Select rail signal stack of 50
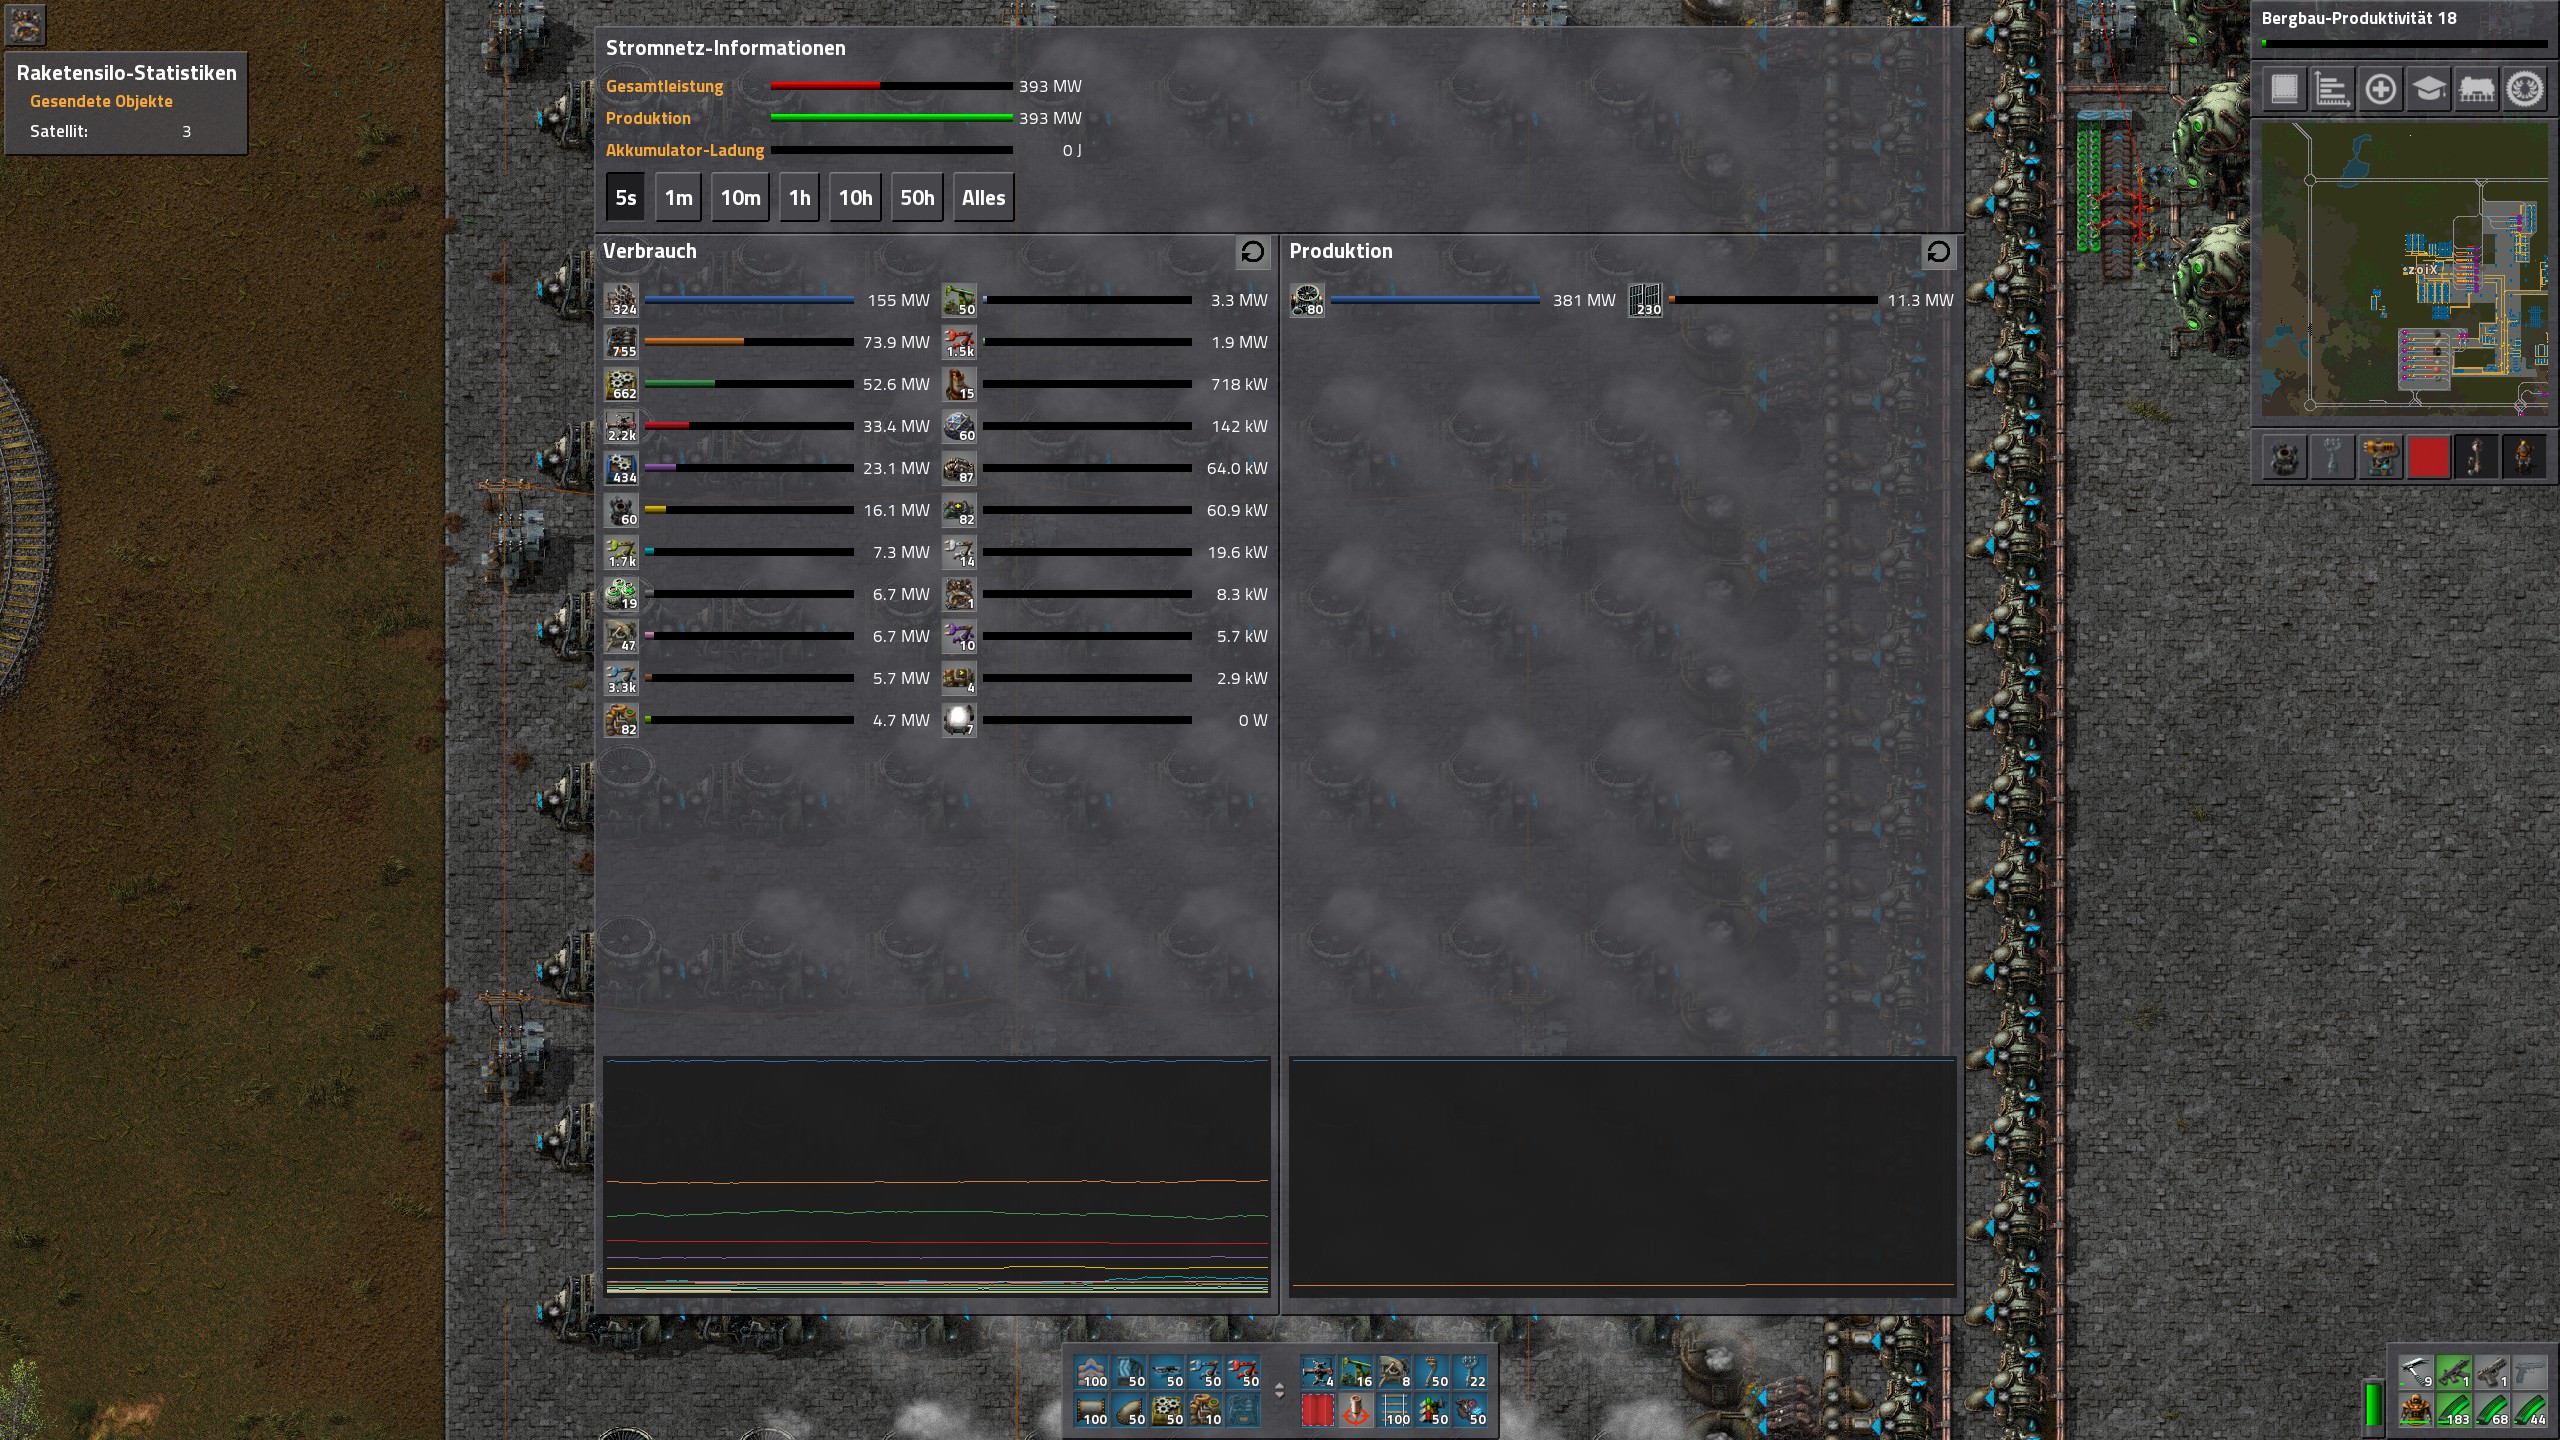Screen dimensions: 2560x1440 (x=1432, y=1410)
